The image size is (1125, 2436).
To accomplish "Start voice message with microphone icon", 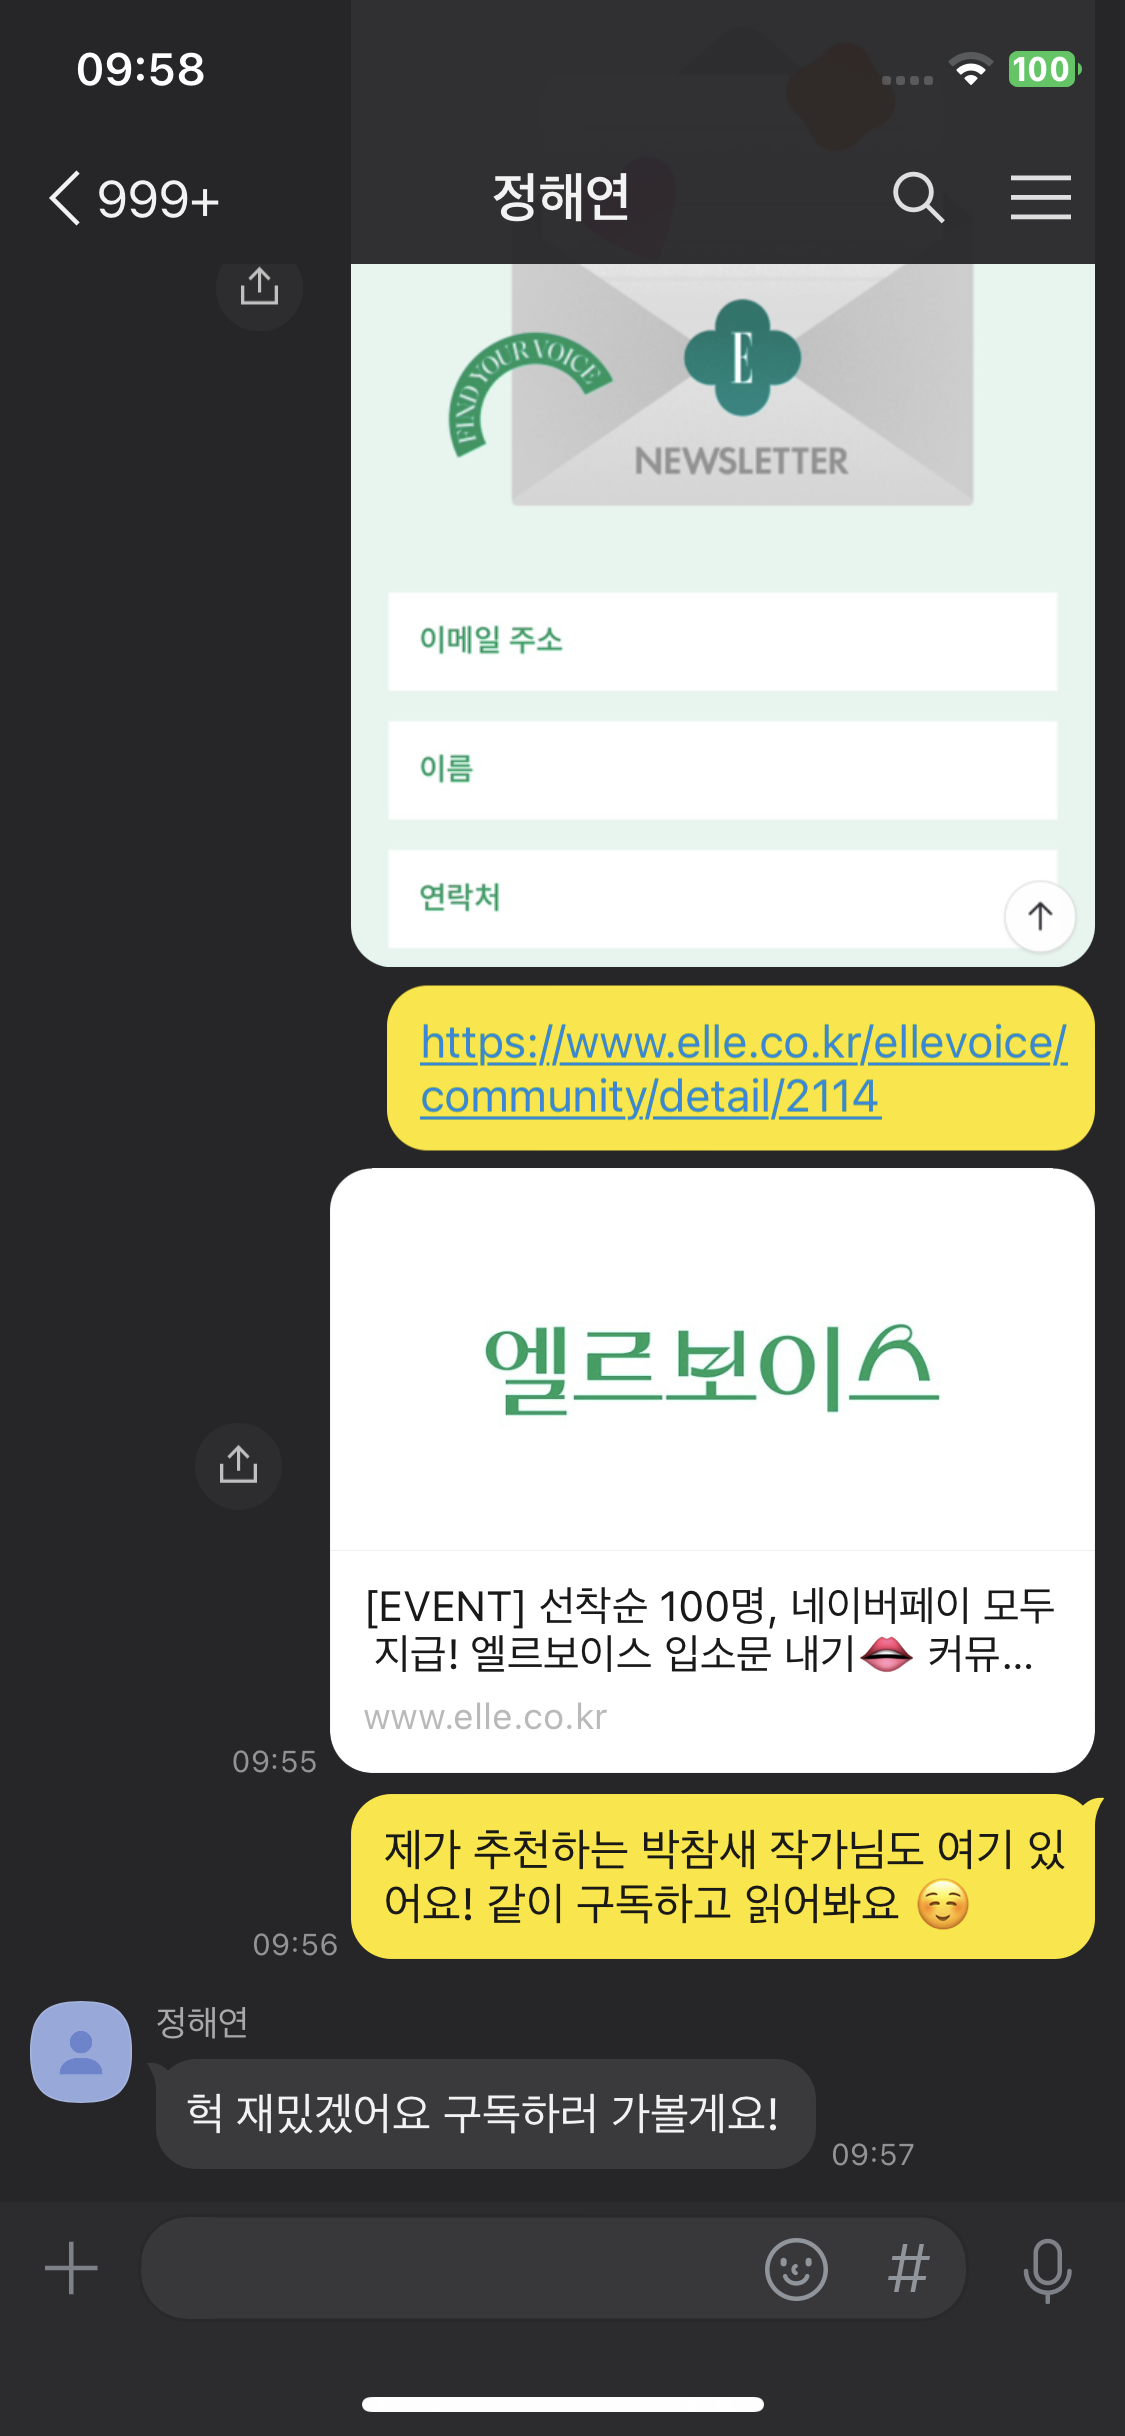I will [1047, 2270].
